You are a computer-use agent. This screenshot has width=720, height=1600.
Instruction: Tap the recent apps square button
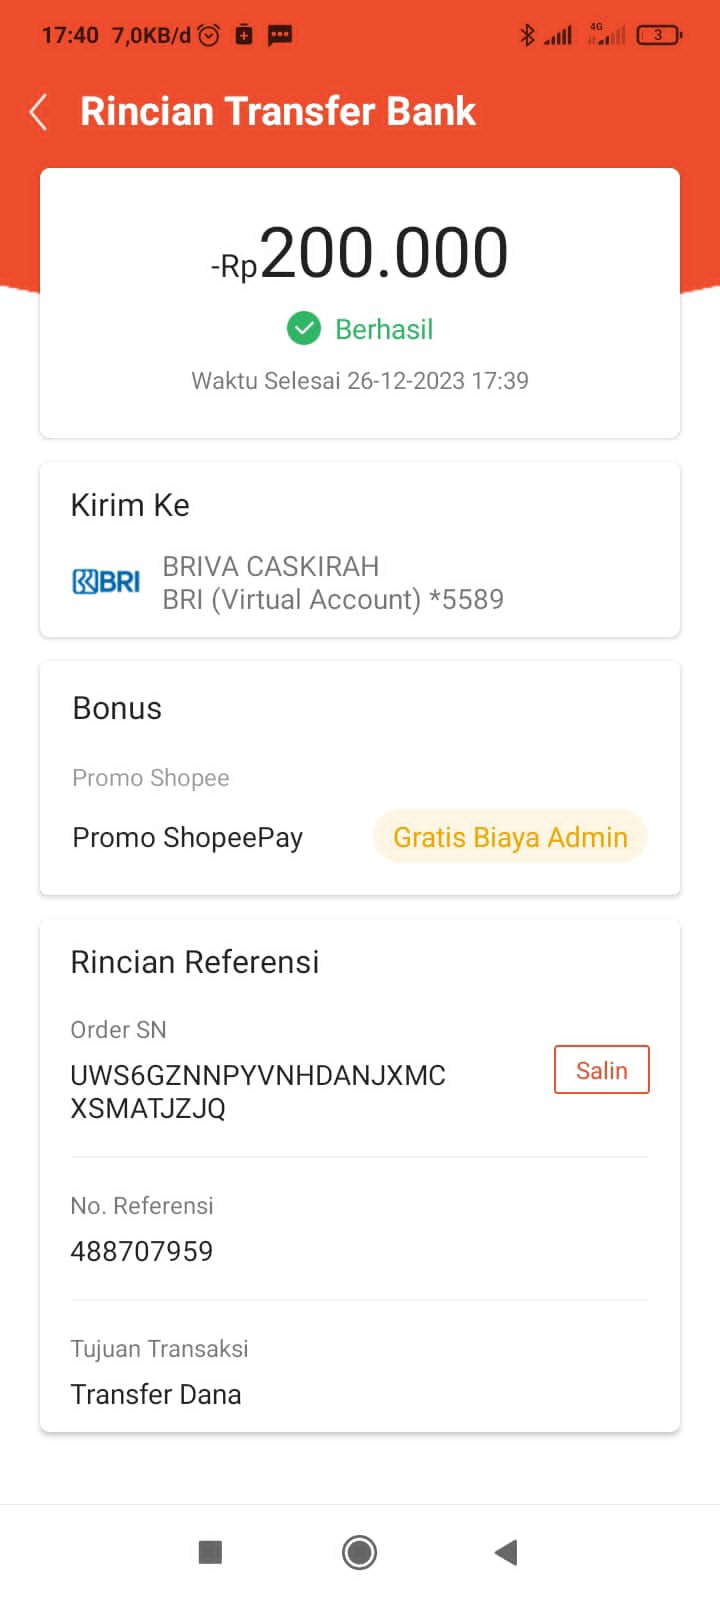tap(210, 1551)
